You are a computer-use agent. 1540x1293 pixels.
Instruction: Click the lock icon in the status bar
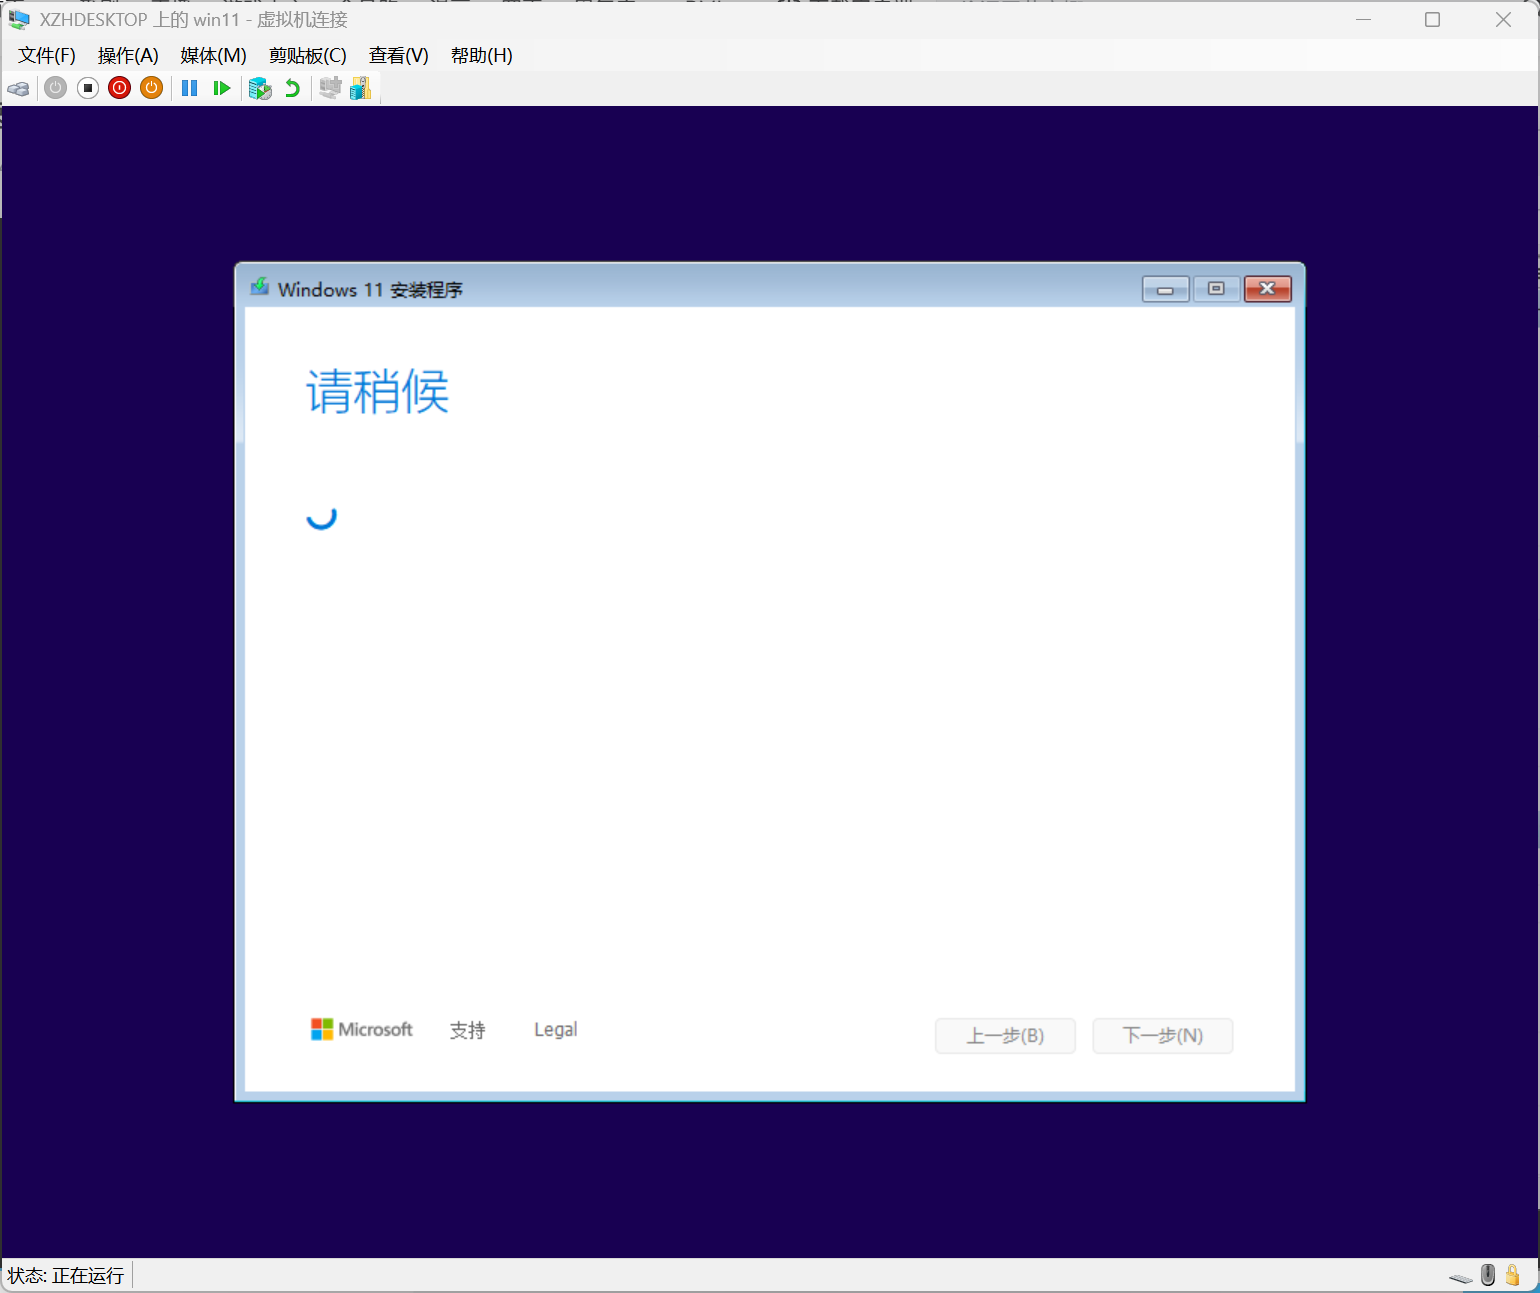click(x=1513, y=1275)
